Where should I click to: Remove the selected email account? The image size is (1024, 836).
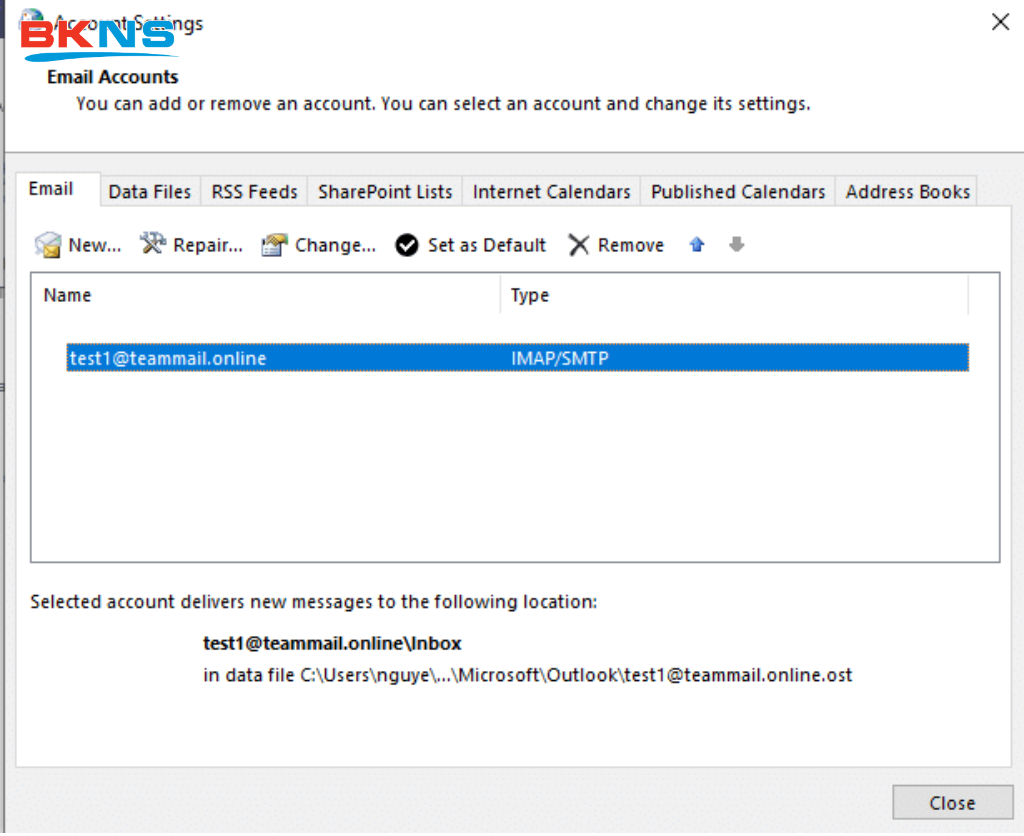click(x=616, y=245)
